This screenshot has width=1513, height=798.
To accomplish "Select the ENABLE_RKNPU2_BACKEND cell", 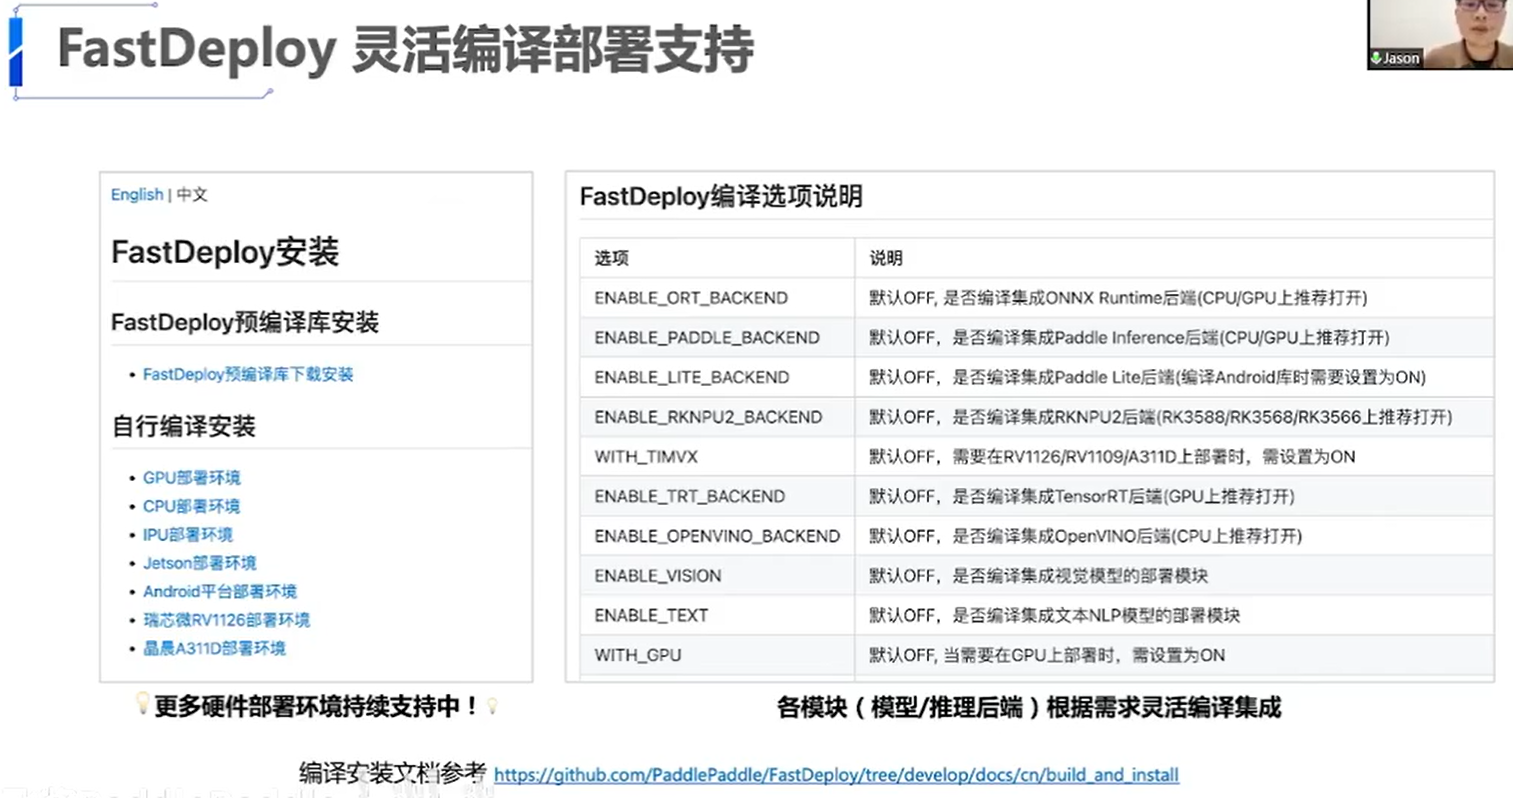I will coord(717,417).
